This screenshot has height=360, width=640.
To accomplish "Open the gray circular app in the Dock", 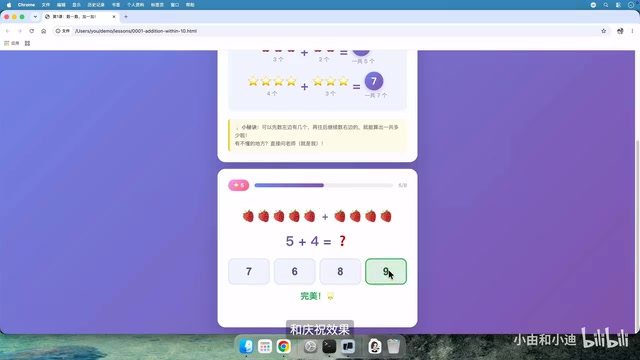I will click(310, 347).
